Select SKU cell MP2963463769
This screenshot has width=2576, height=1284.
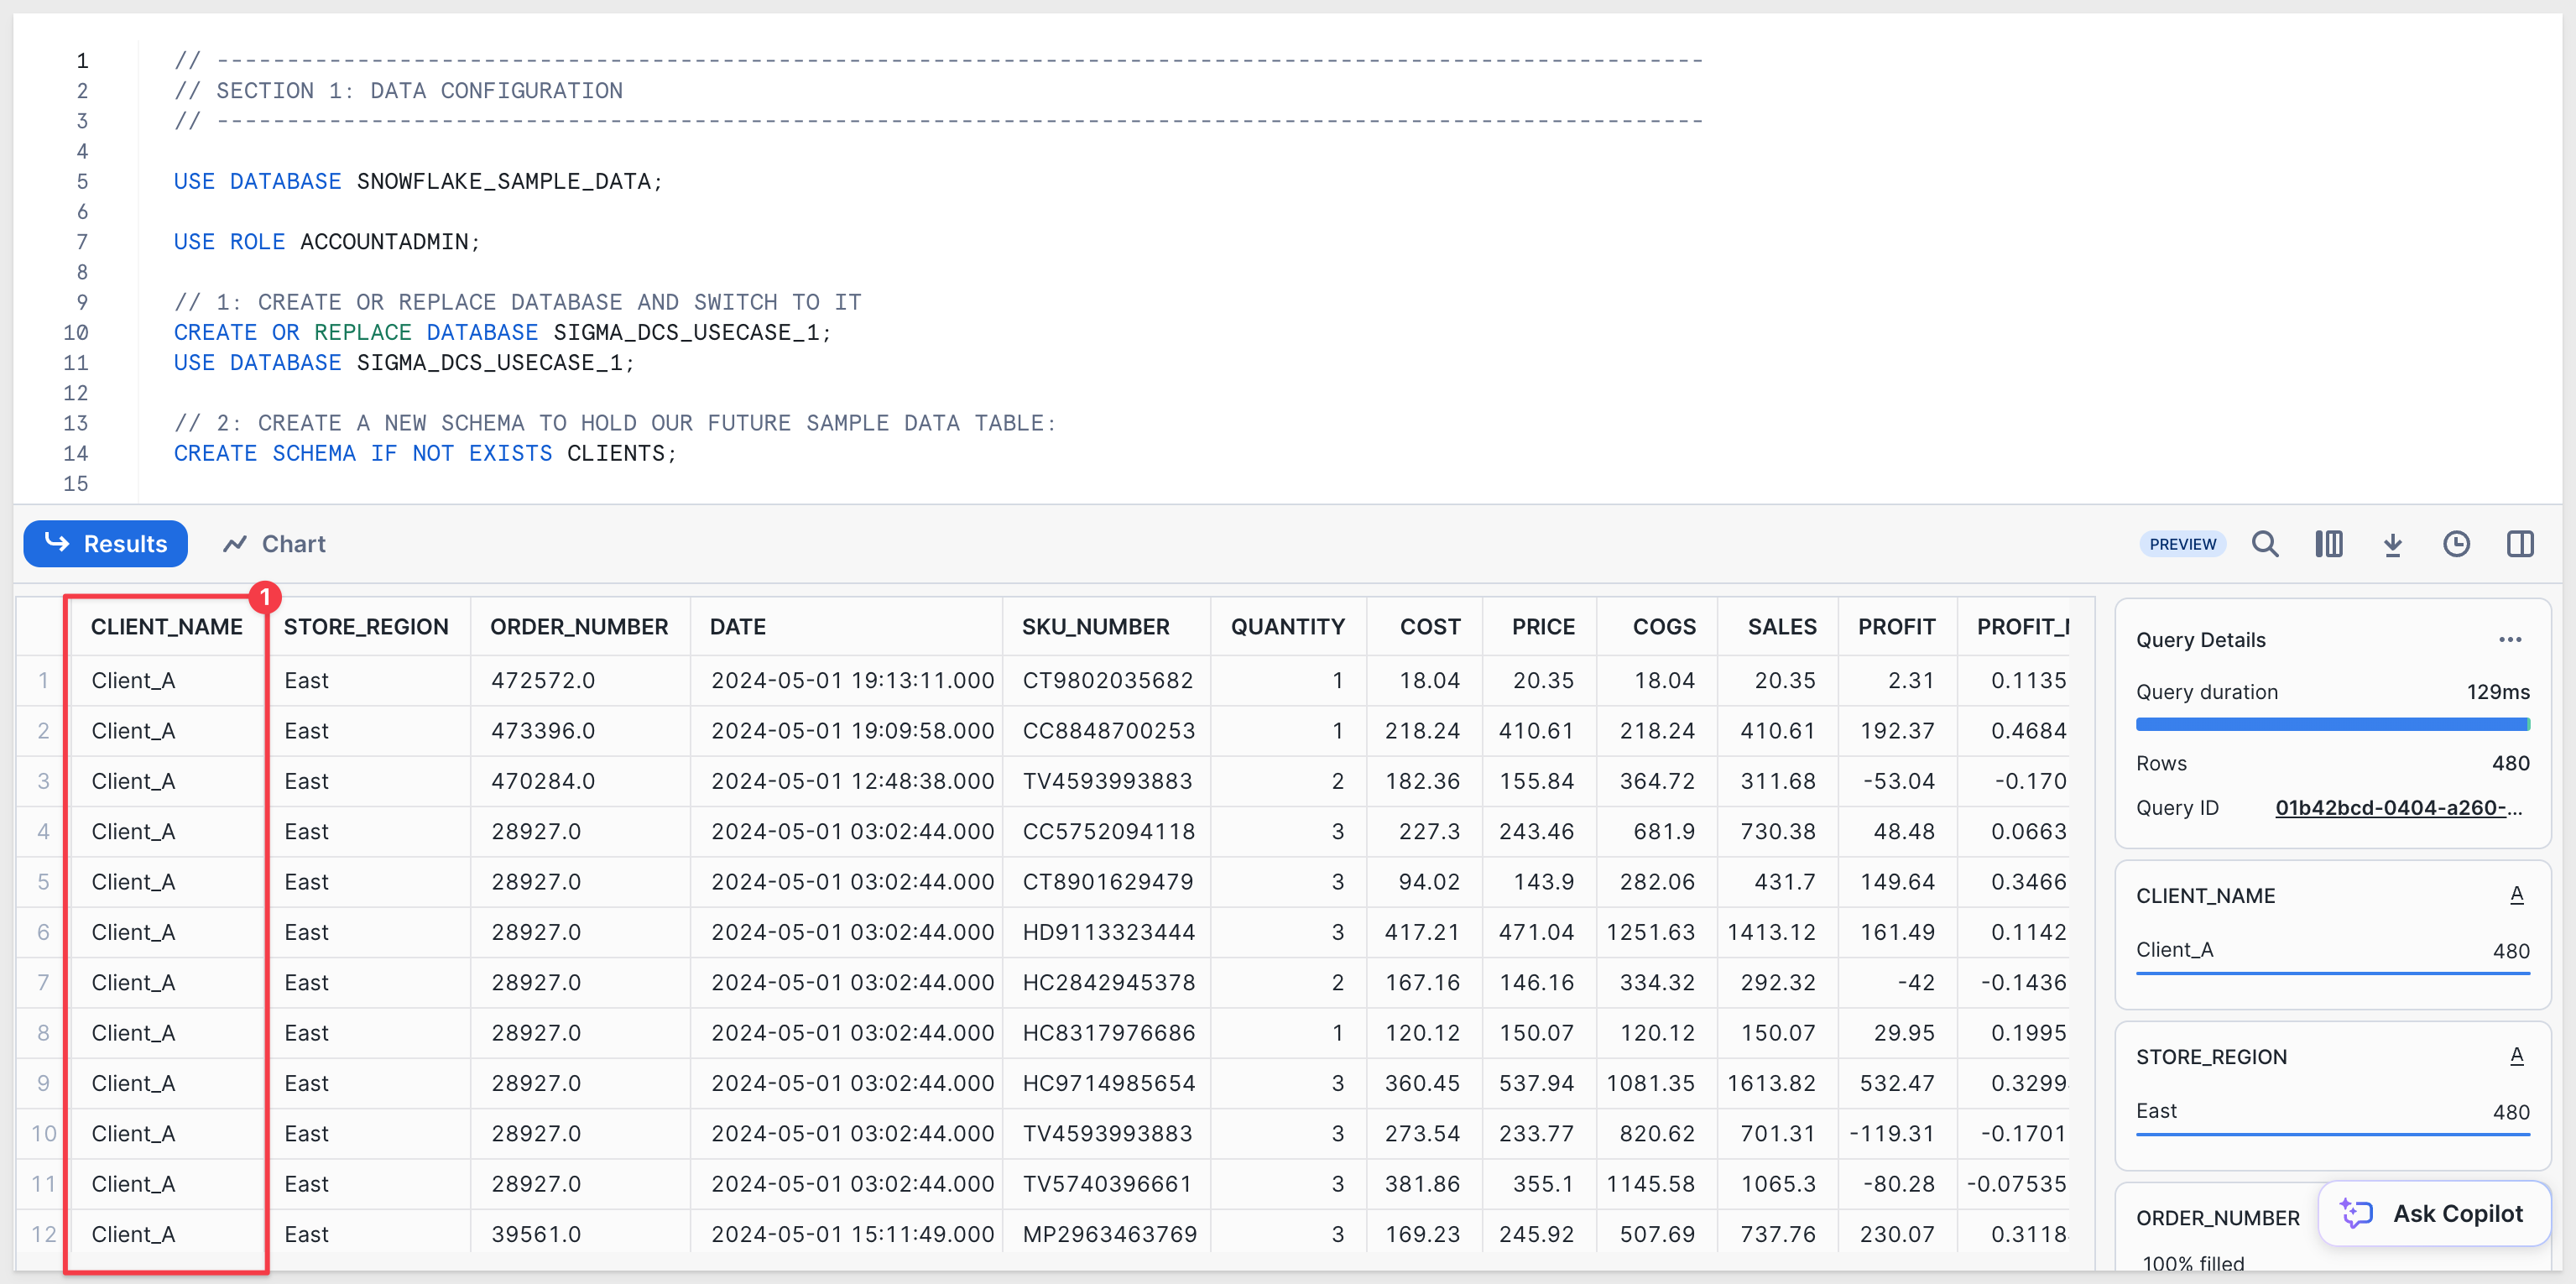[1105, 1234]
